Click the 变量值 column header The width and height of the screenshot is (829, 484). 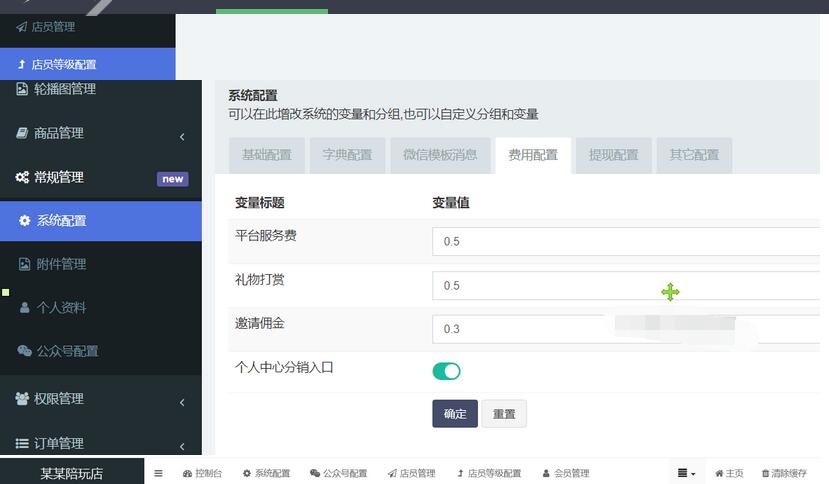tap(451, 203)
